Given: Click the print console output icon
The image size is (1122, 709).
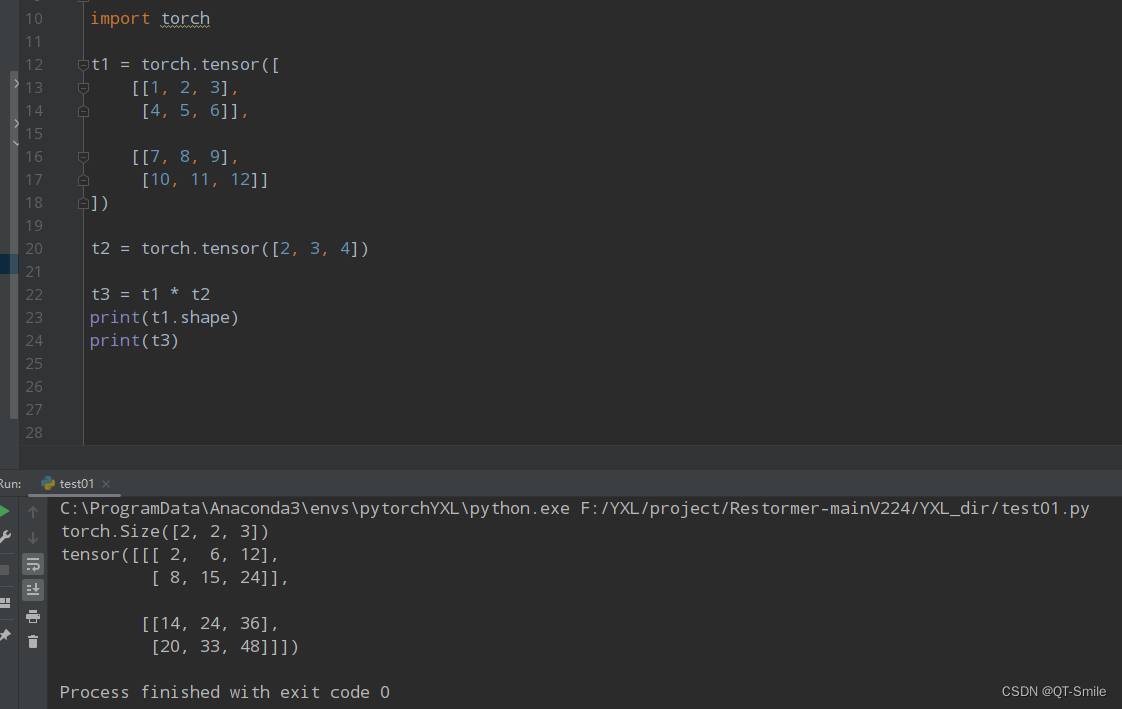Looking at the screenshot, I should click(x=33, y=616).
